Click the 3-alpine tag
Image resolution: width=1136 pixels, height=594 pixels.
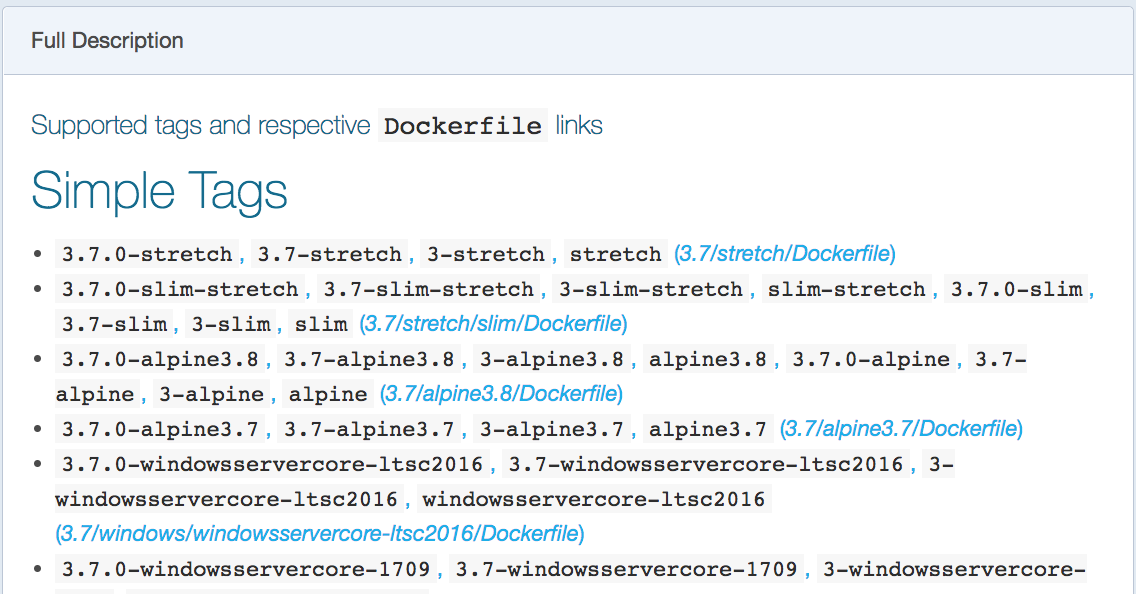[x=212, y=394]
